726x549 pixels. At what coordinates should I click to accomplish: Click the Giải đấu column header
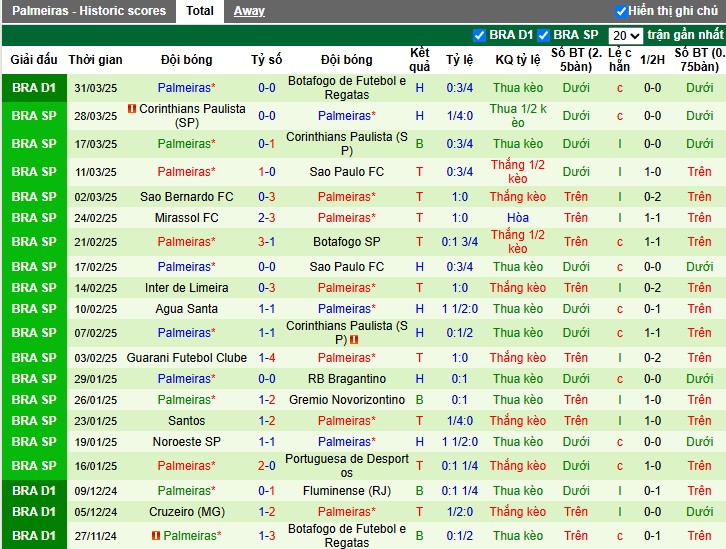click(x=34, y=60)
